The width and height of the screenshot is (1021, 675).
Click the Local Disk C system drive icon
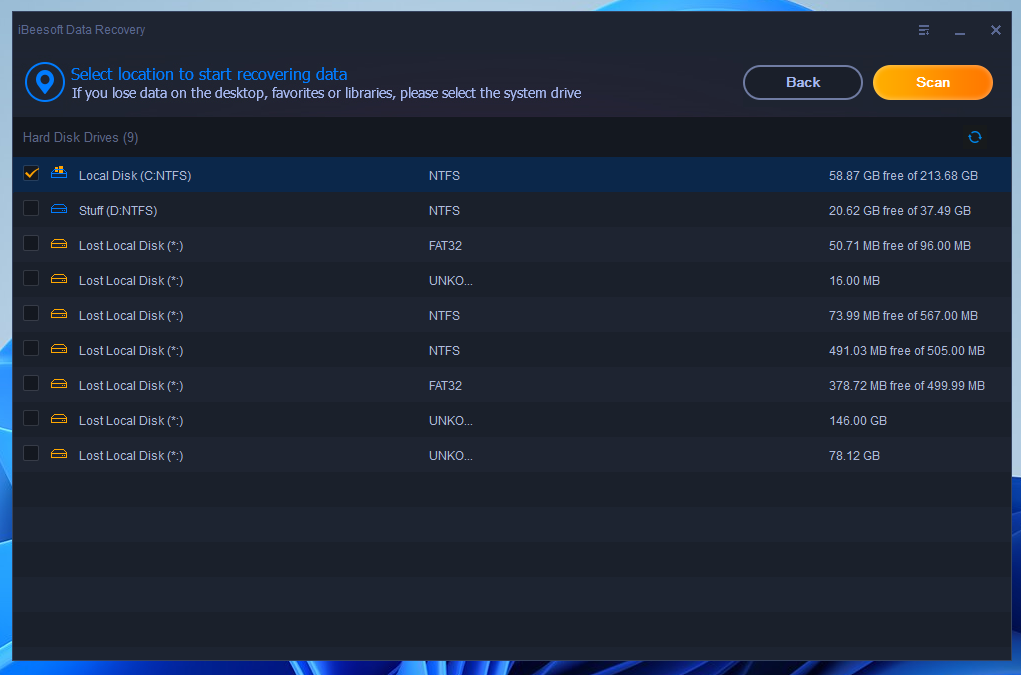click(59, 174)
